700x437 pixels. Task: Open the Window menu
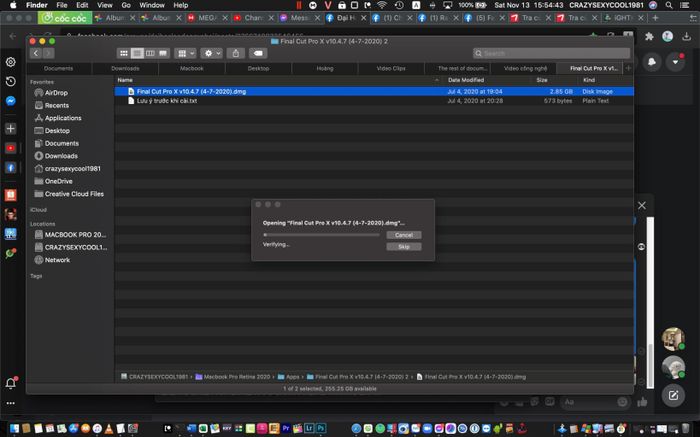tap(152, 5)
